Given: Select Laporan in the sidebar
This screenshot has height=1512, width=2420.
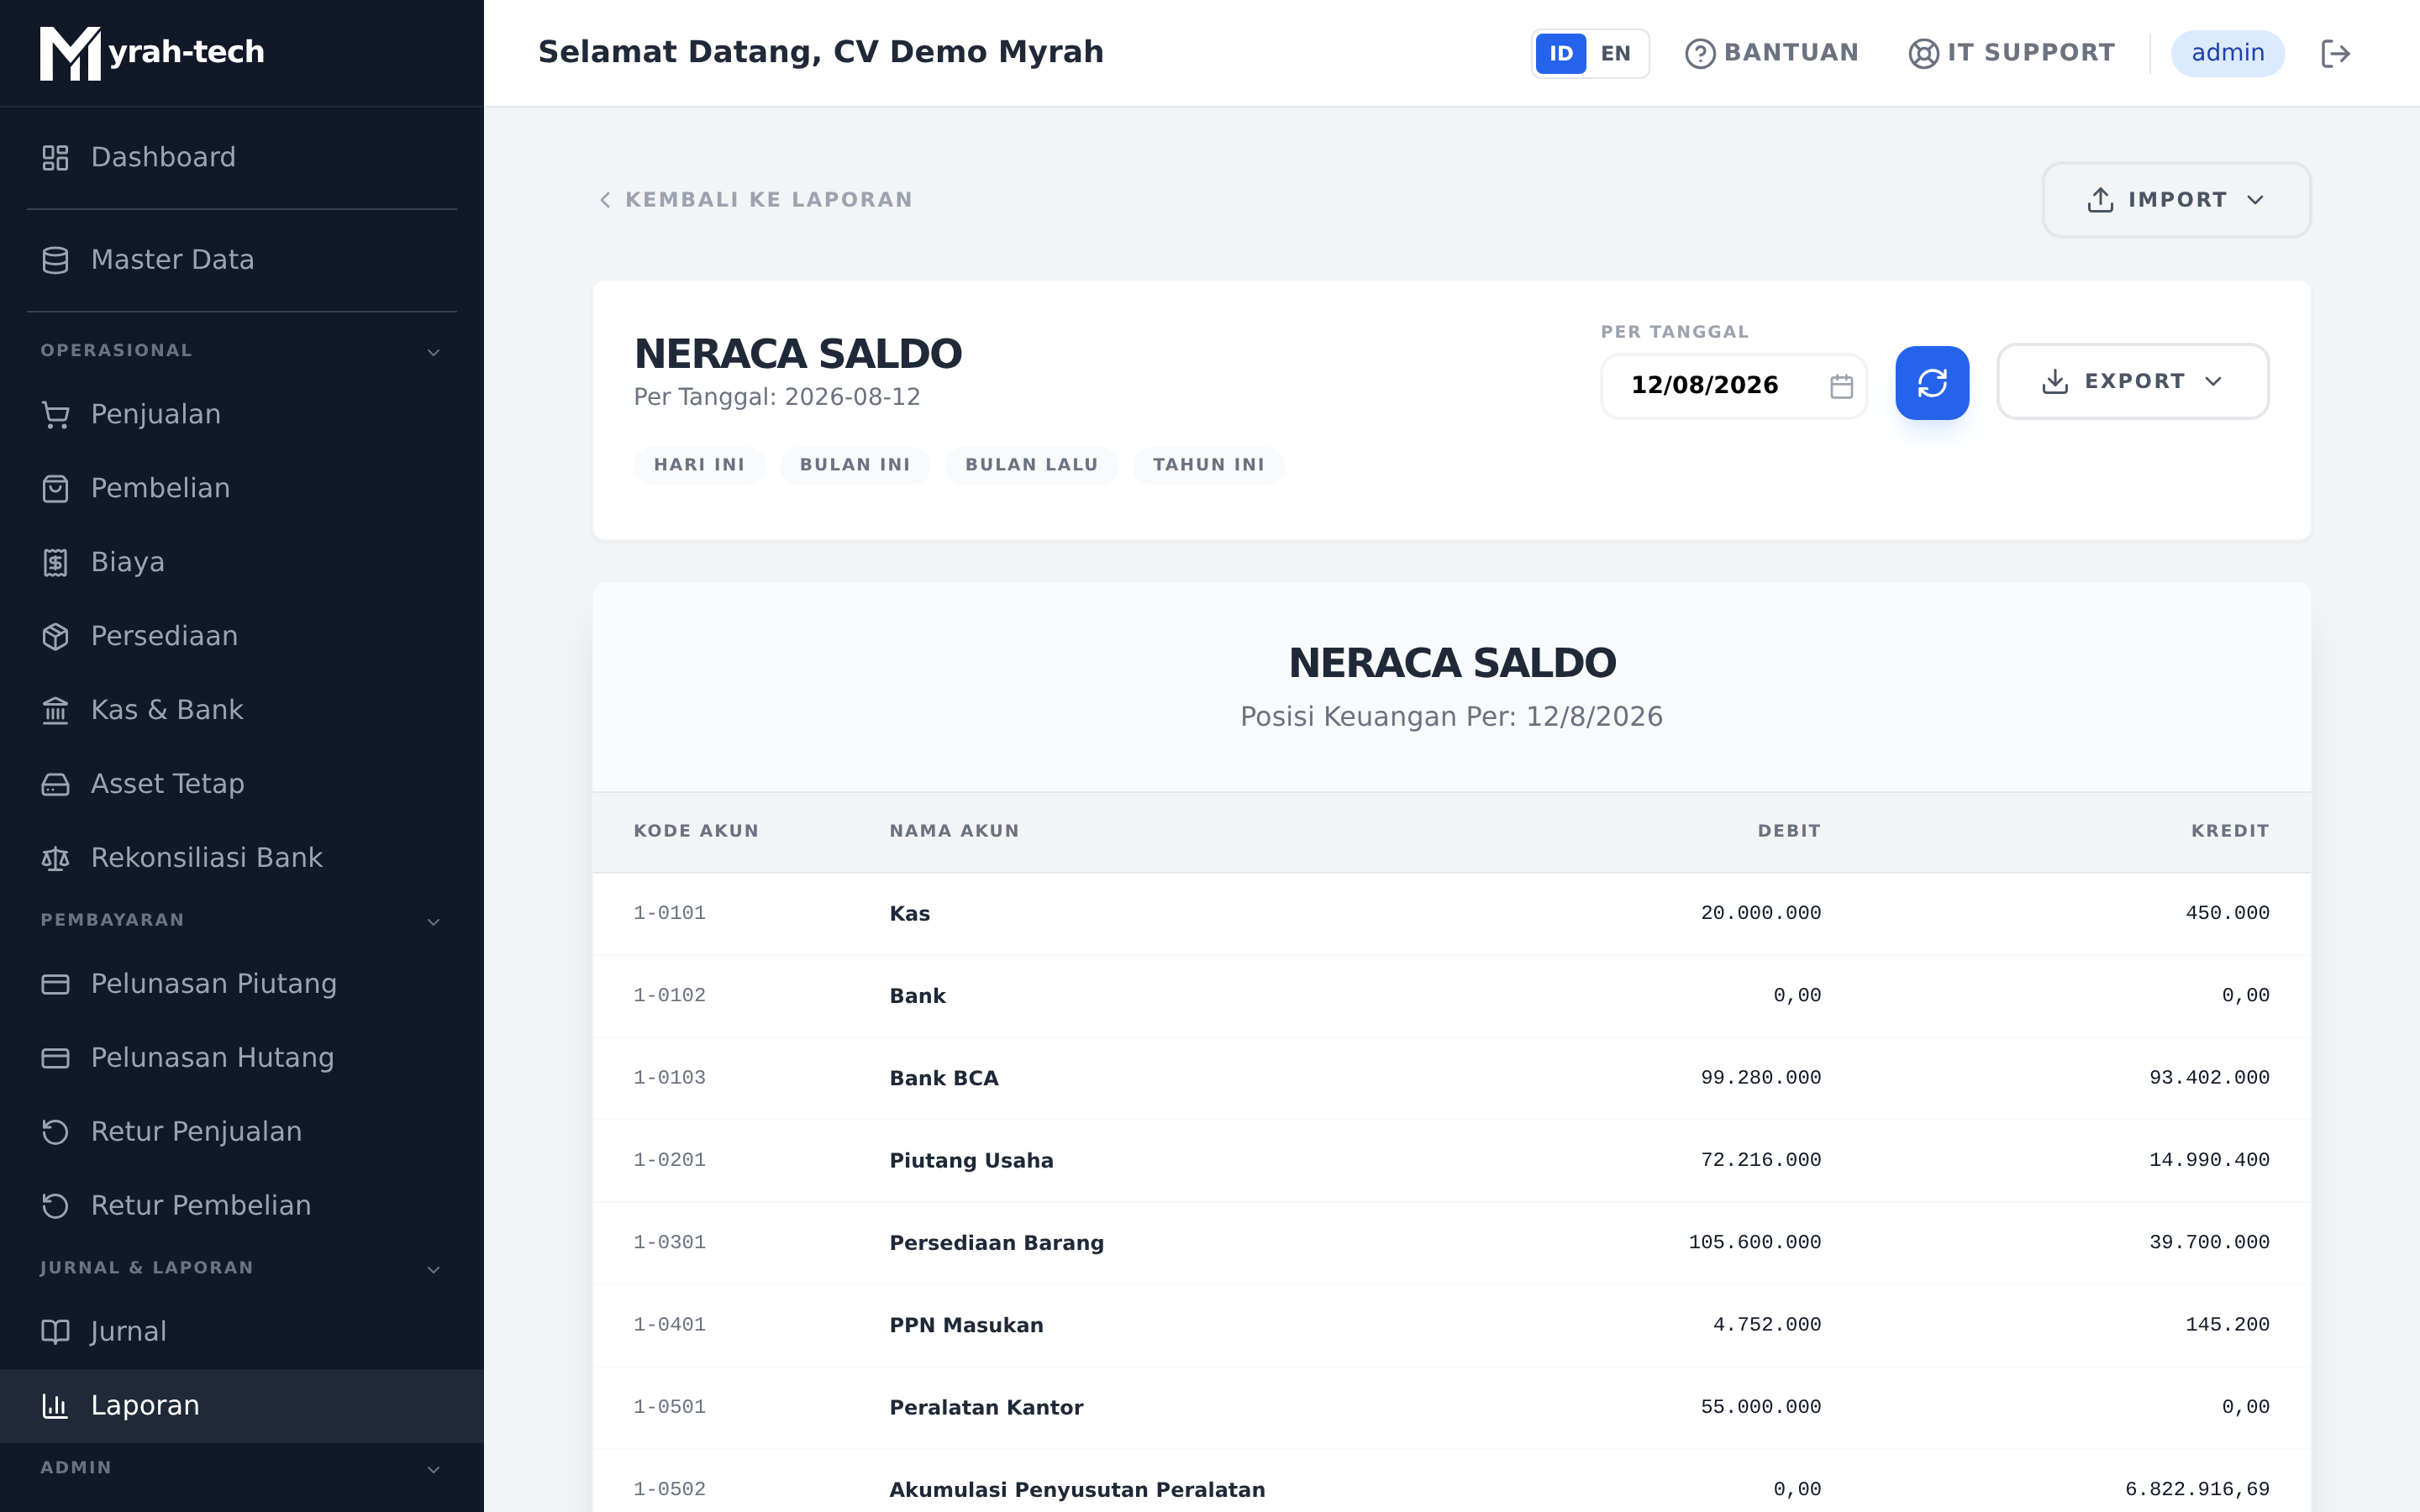Looking at the screenshot, I should (x=241, y=1407).
